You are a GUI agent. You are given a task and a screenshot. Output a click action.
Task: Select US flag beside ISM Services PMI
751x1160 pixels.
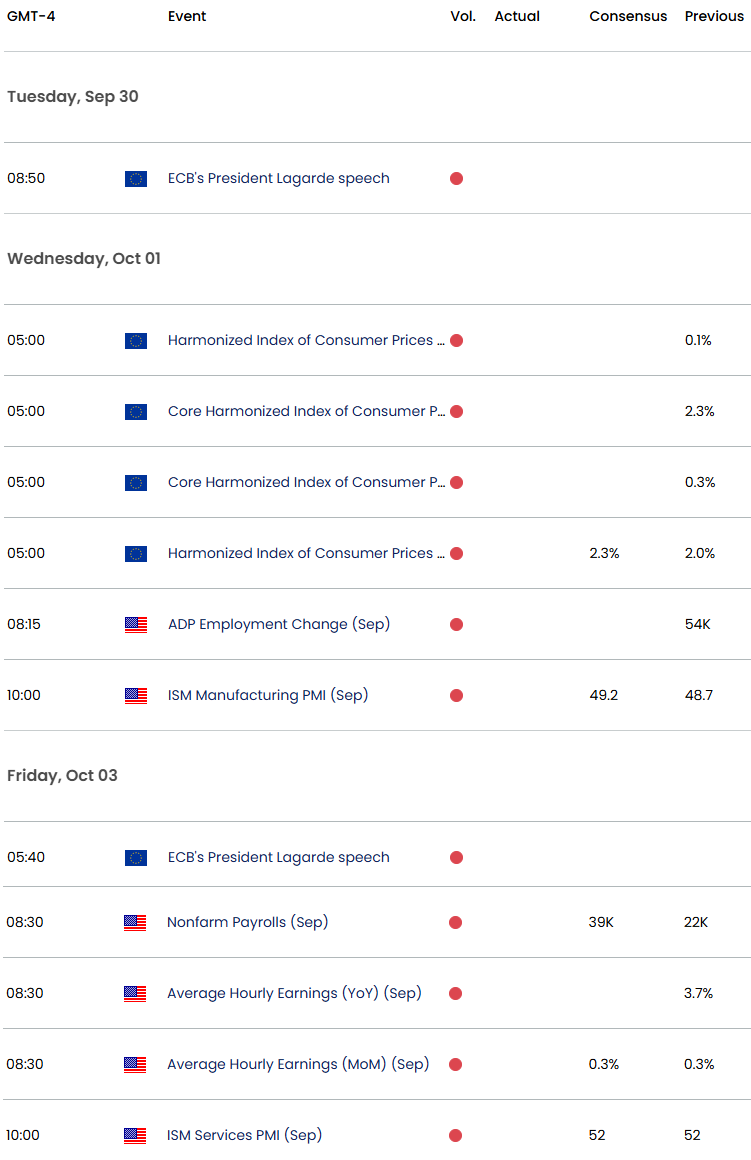pyautogui.click(x=135, y=1136)
